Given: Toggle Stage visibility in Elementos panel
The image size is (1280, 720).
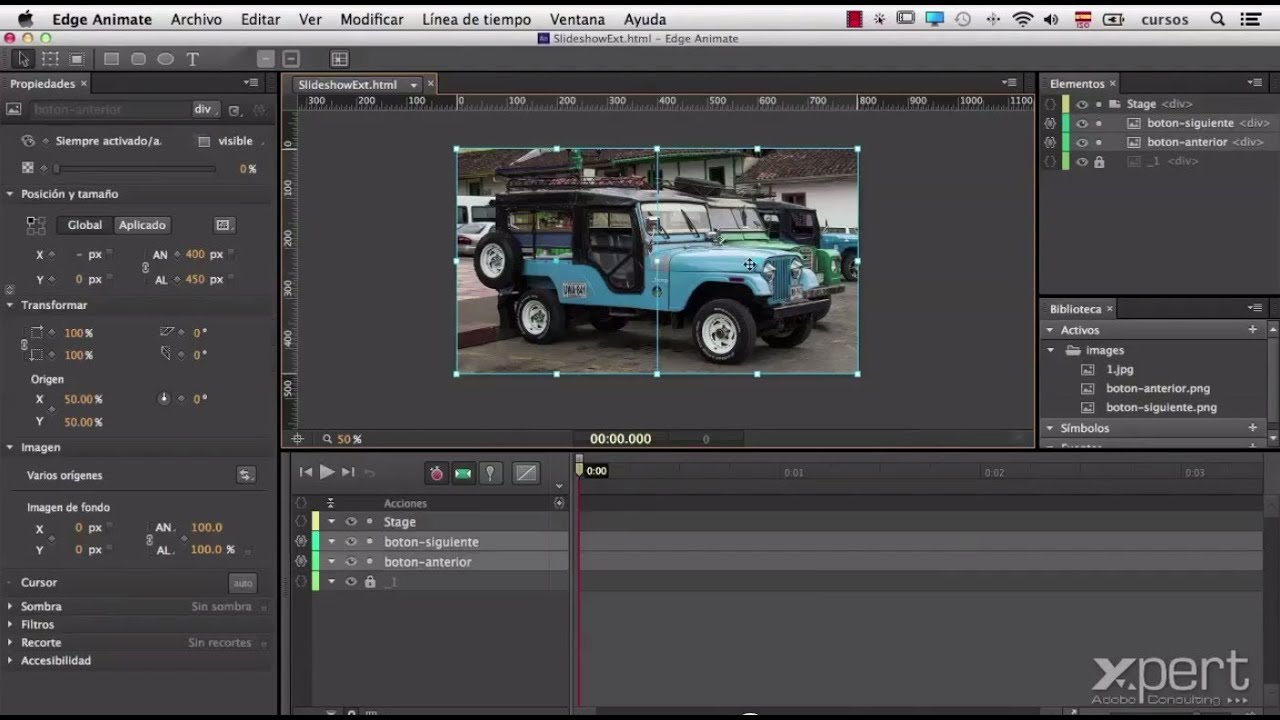Looking at the screenshot, I should (x=1082, y=104).
